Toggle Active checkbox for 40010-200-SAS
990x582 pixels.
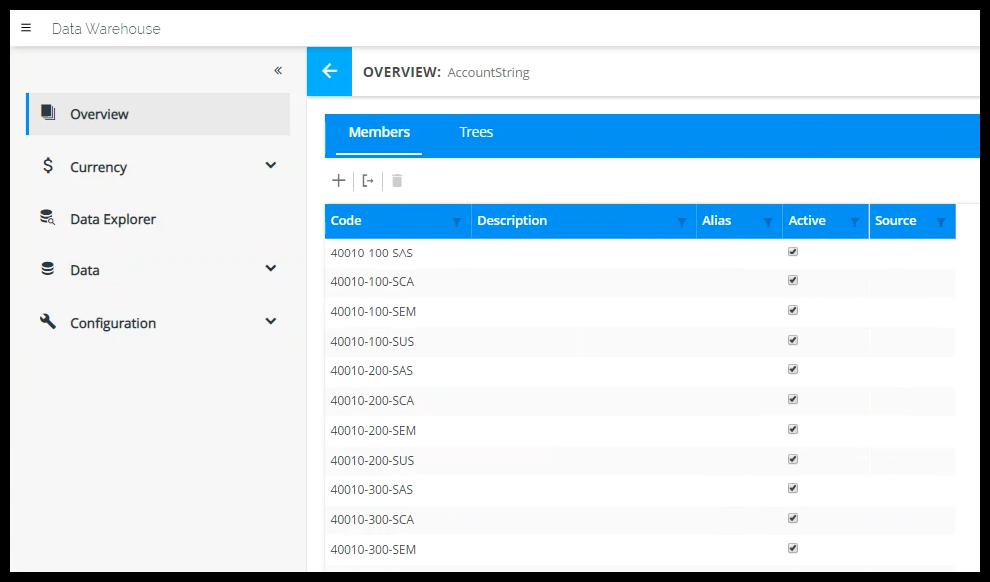coord(793,370)
